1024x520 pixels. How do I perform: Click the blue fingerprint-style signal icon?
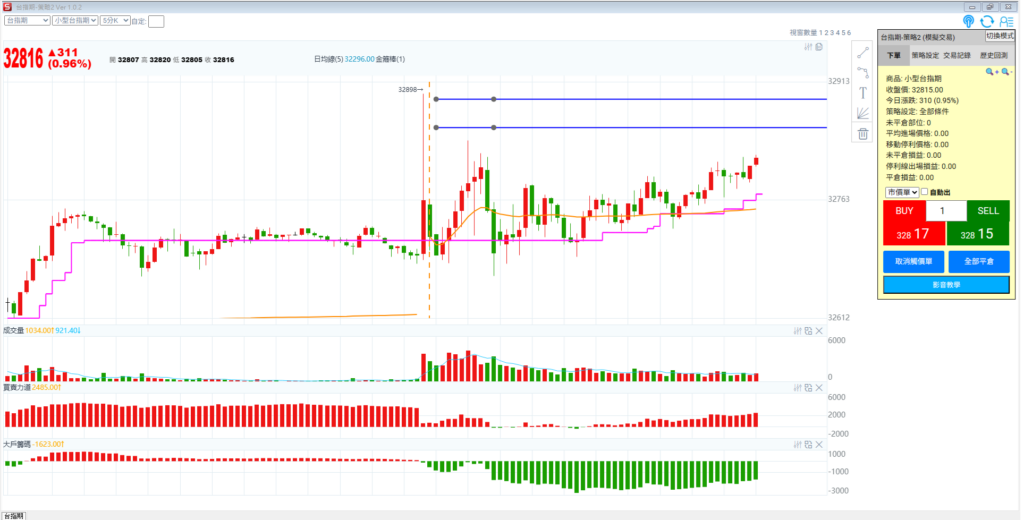968,21
